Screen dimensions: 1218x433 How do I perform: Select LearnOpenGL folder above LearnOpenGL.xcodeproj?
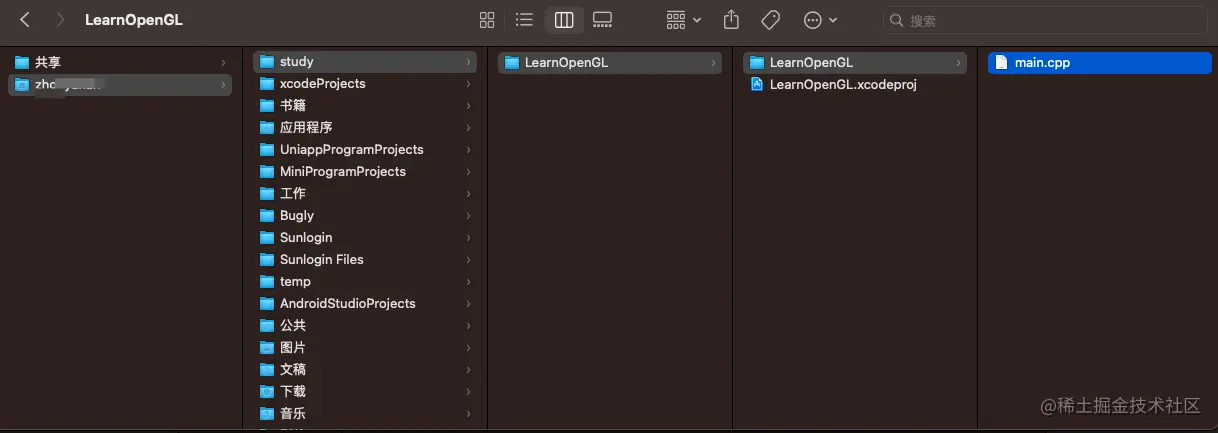point(855,62)
